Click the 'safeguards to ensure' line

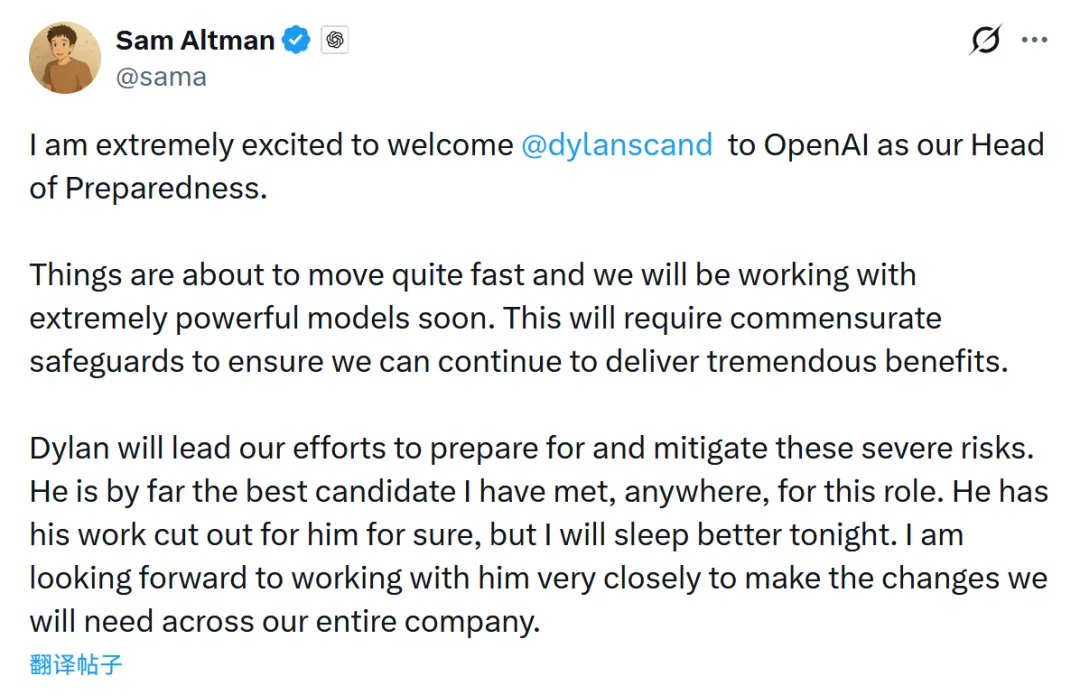pos(519,362)
